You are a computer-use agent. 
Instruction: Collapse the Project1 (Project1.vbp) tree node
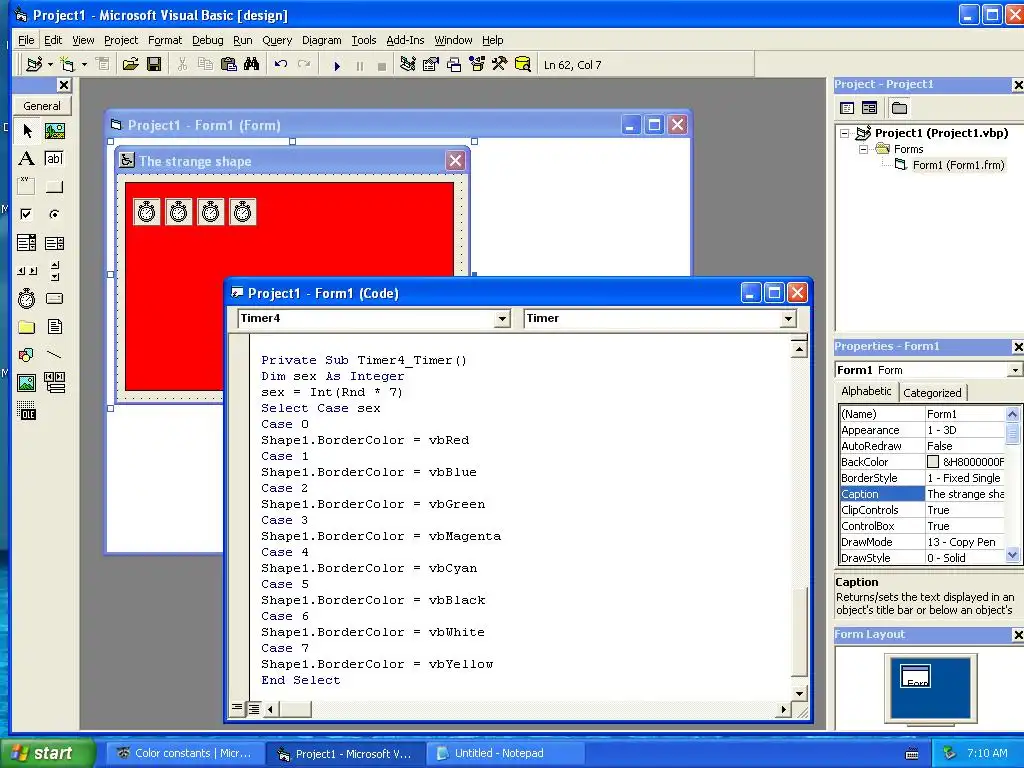[x=844, y=133]
